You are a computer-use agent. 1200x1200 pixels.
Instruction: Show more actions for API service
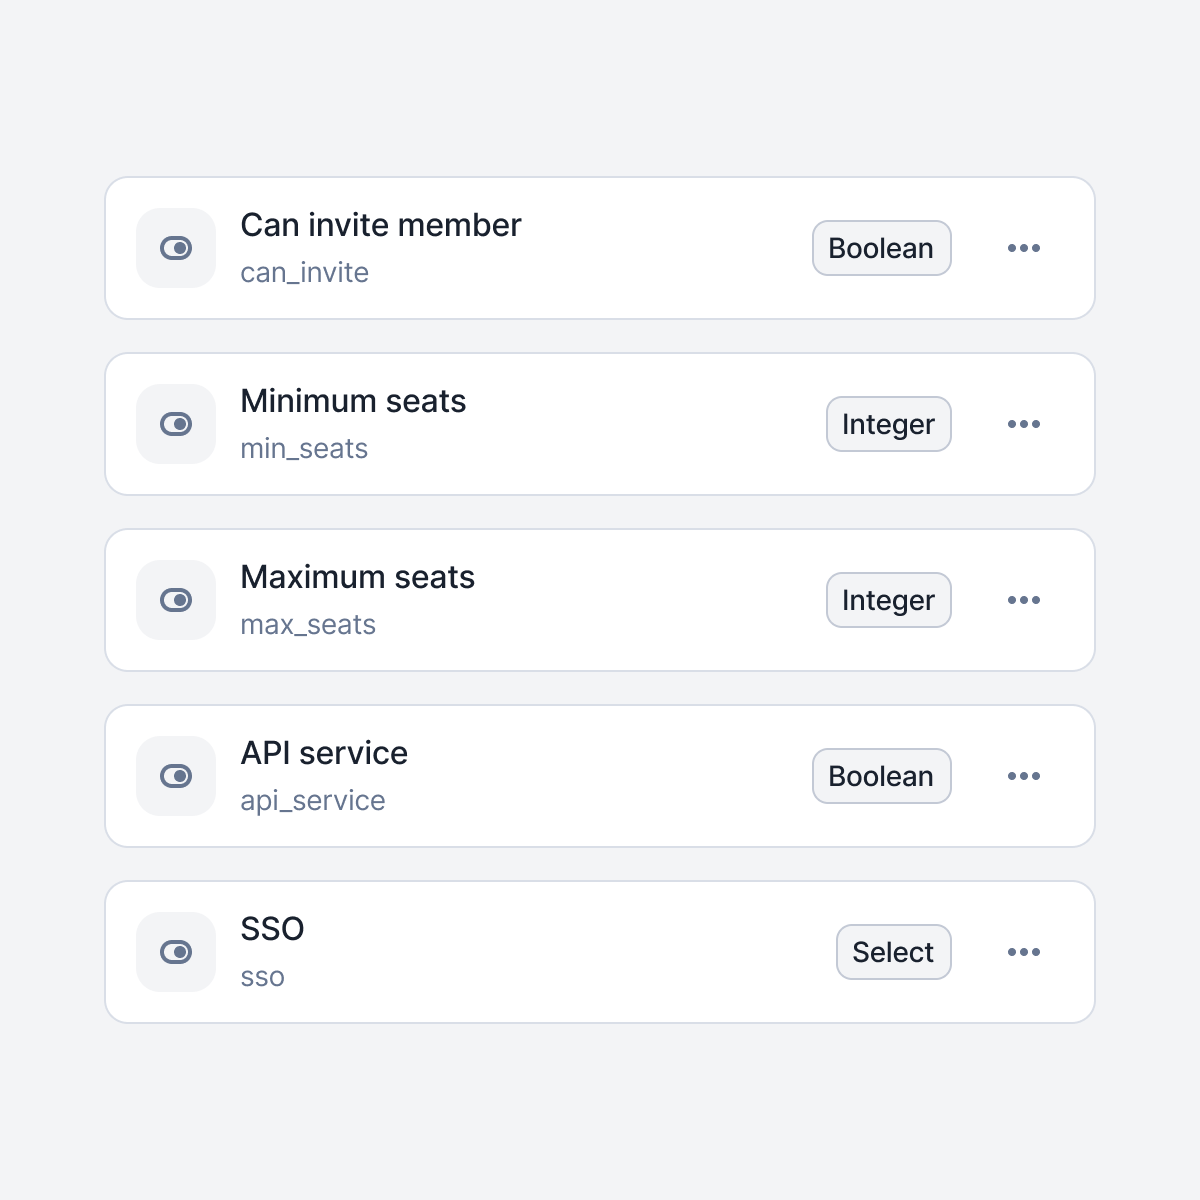point(1023,776)
